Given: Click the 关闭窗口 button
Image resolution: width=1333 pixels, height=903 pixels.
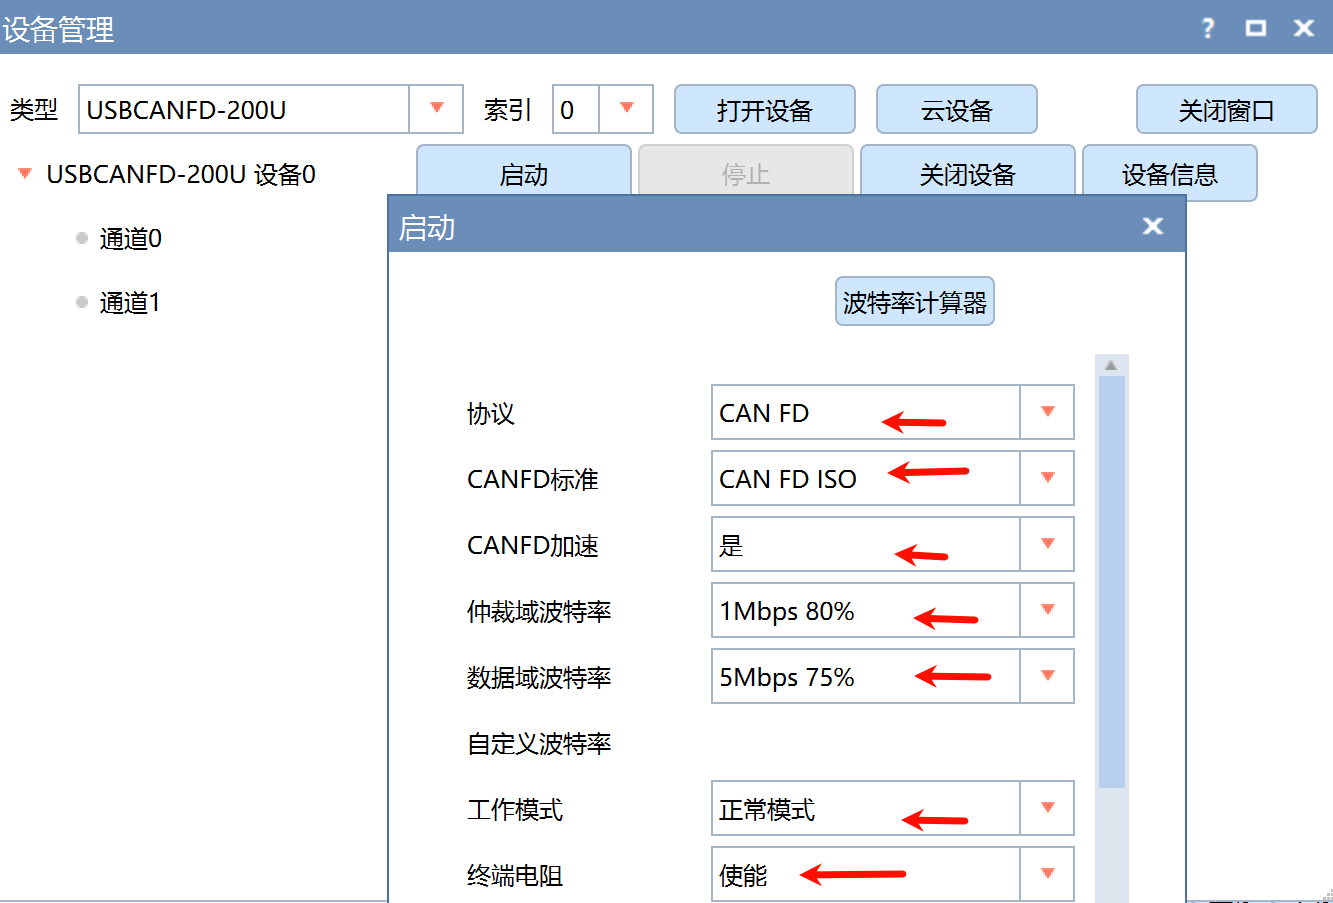Looking at the screenshot, I should (1226, 109).
